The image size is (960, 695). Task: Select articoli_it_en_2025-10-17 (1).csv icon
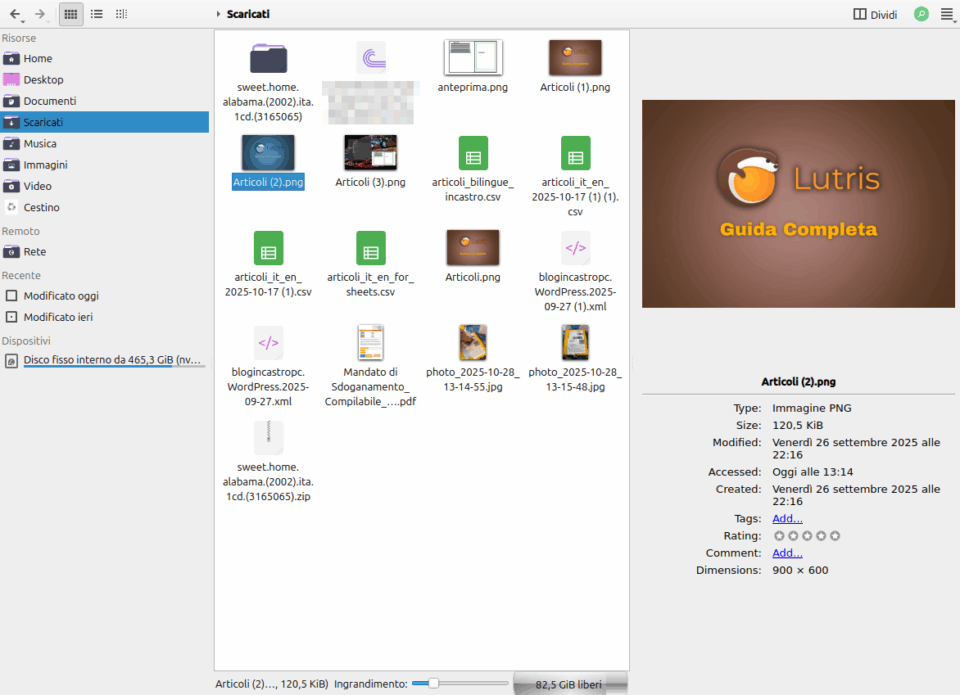click(268, 248)
